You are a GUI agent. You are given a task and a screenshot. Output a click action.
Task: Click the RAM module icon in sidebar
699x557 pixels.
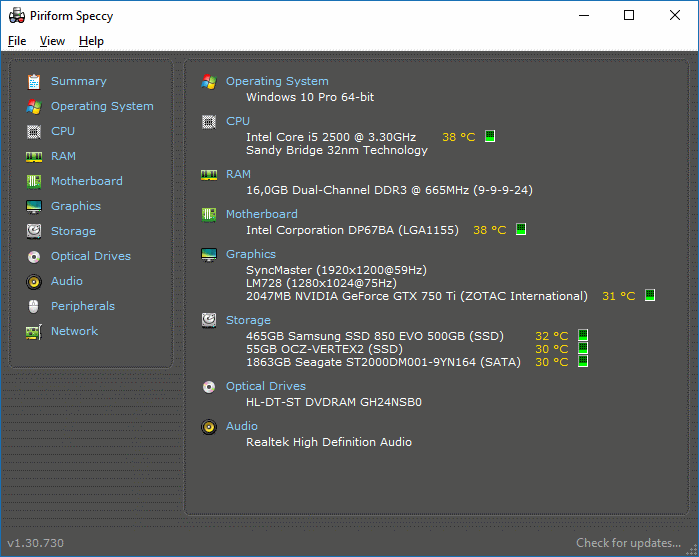tap(34, 157)
